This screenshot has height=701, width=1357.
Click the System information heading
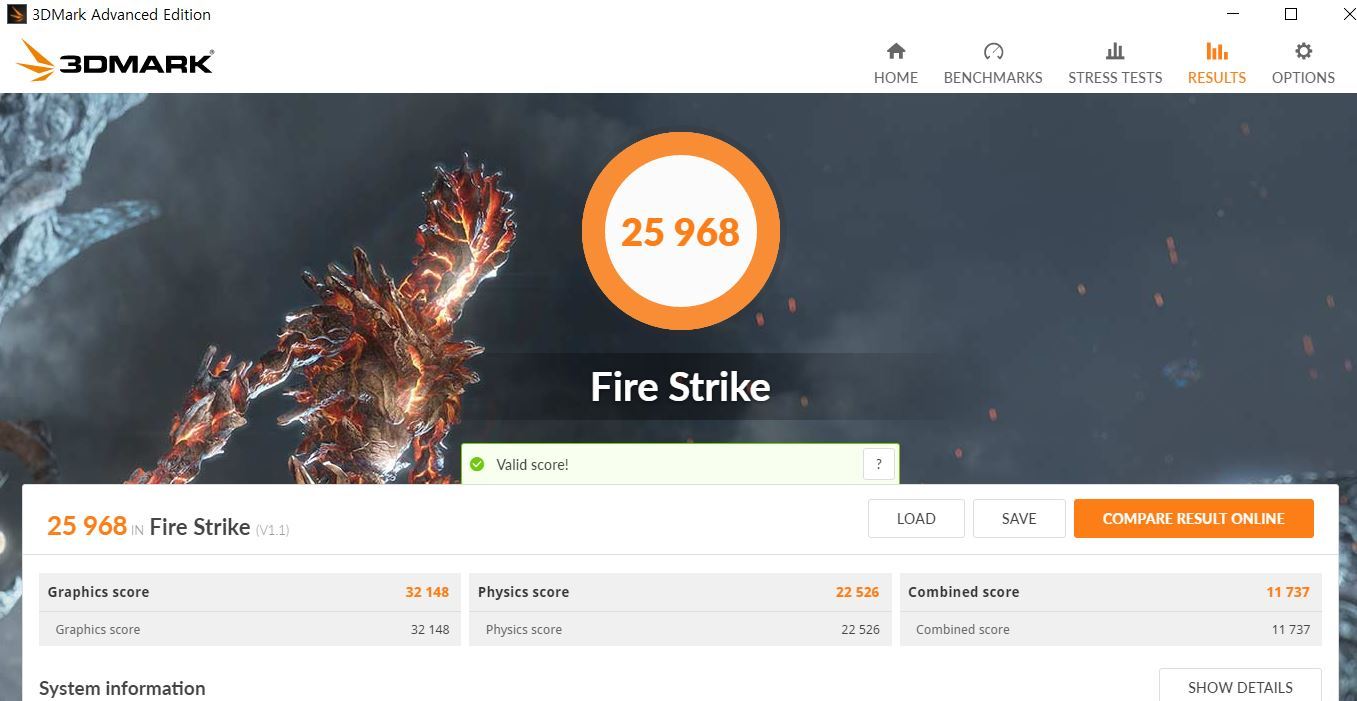click(122, 688)
